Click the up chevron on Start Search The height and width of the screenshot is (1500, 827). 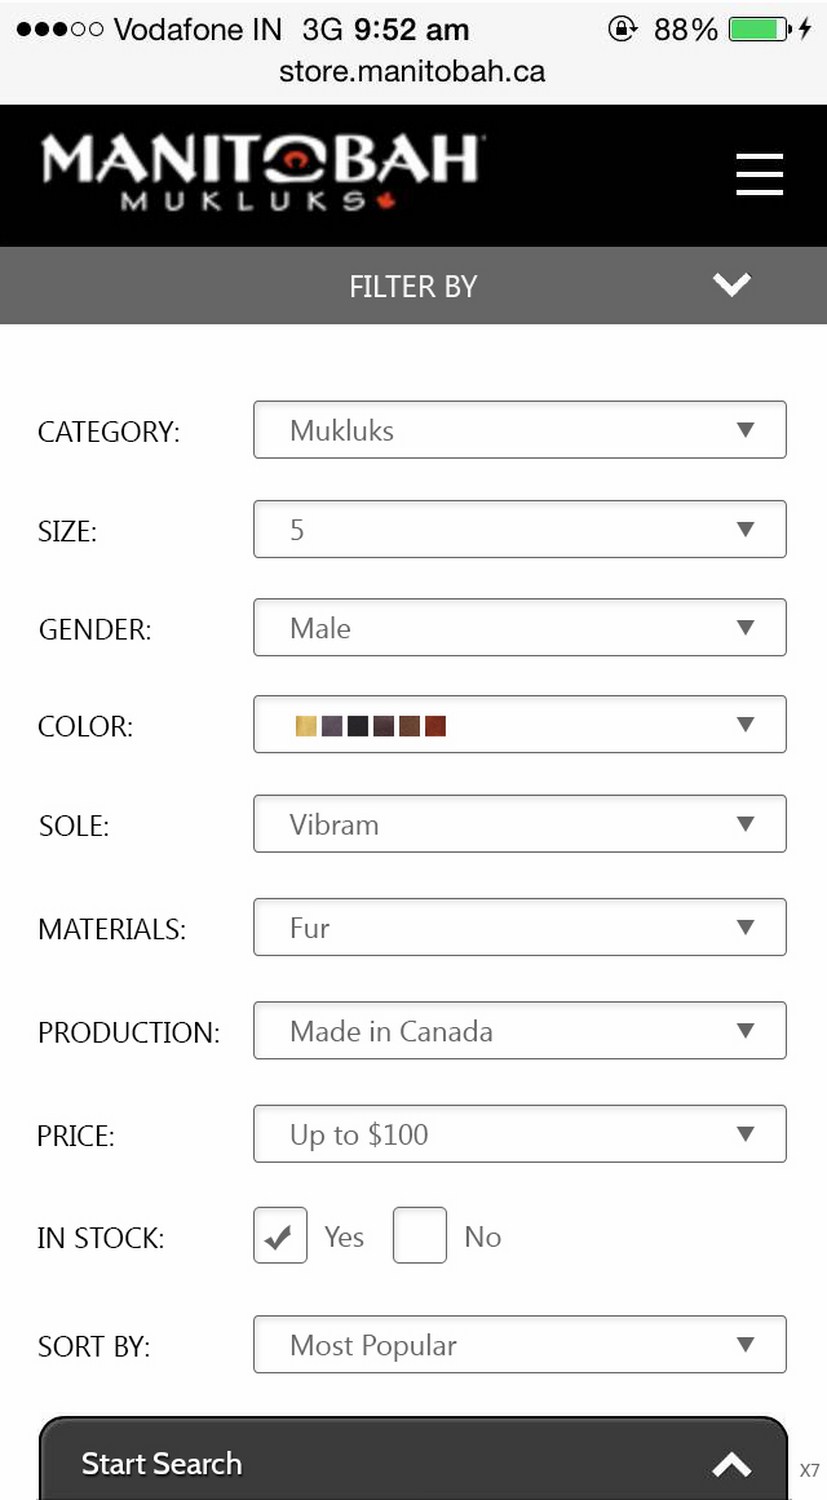pos(731,1465)
